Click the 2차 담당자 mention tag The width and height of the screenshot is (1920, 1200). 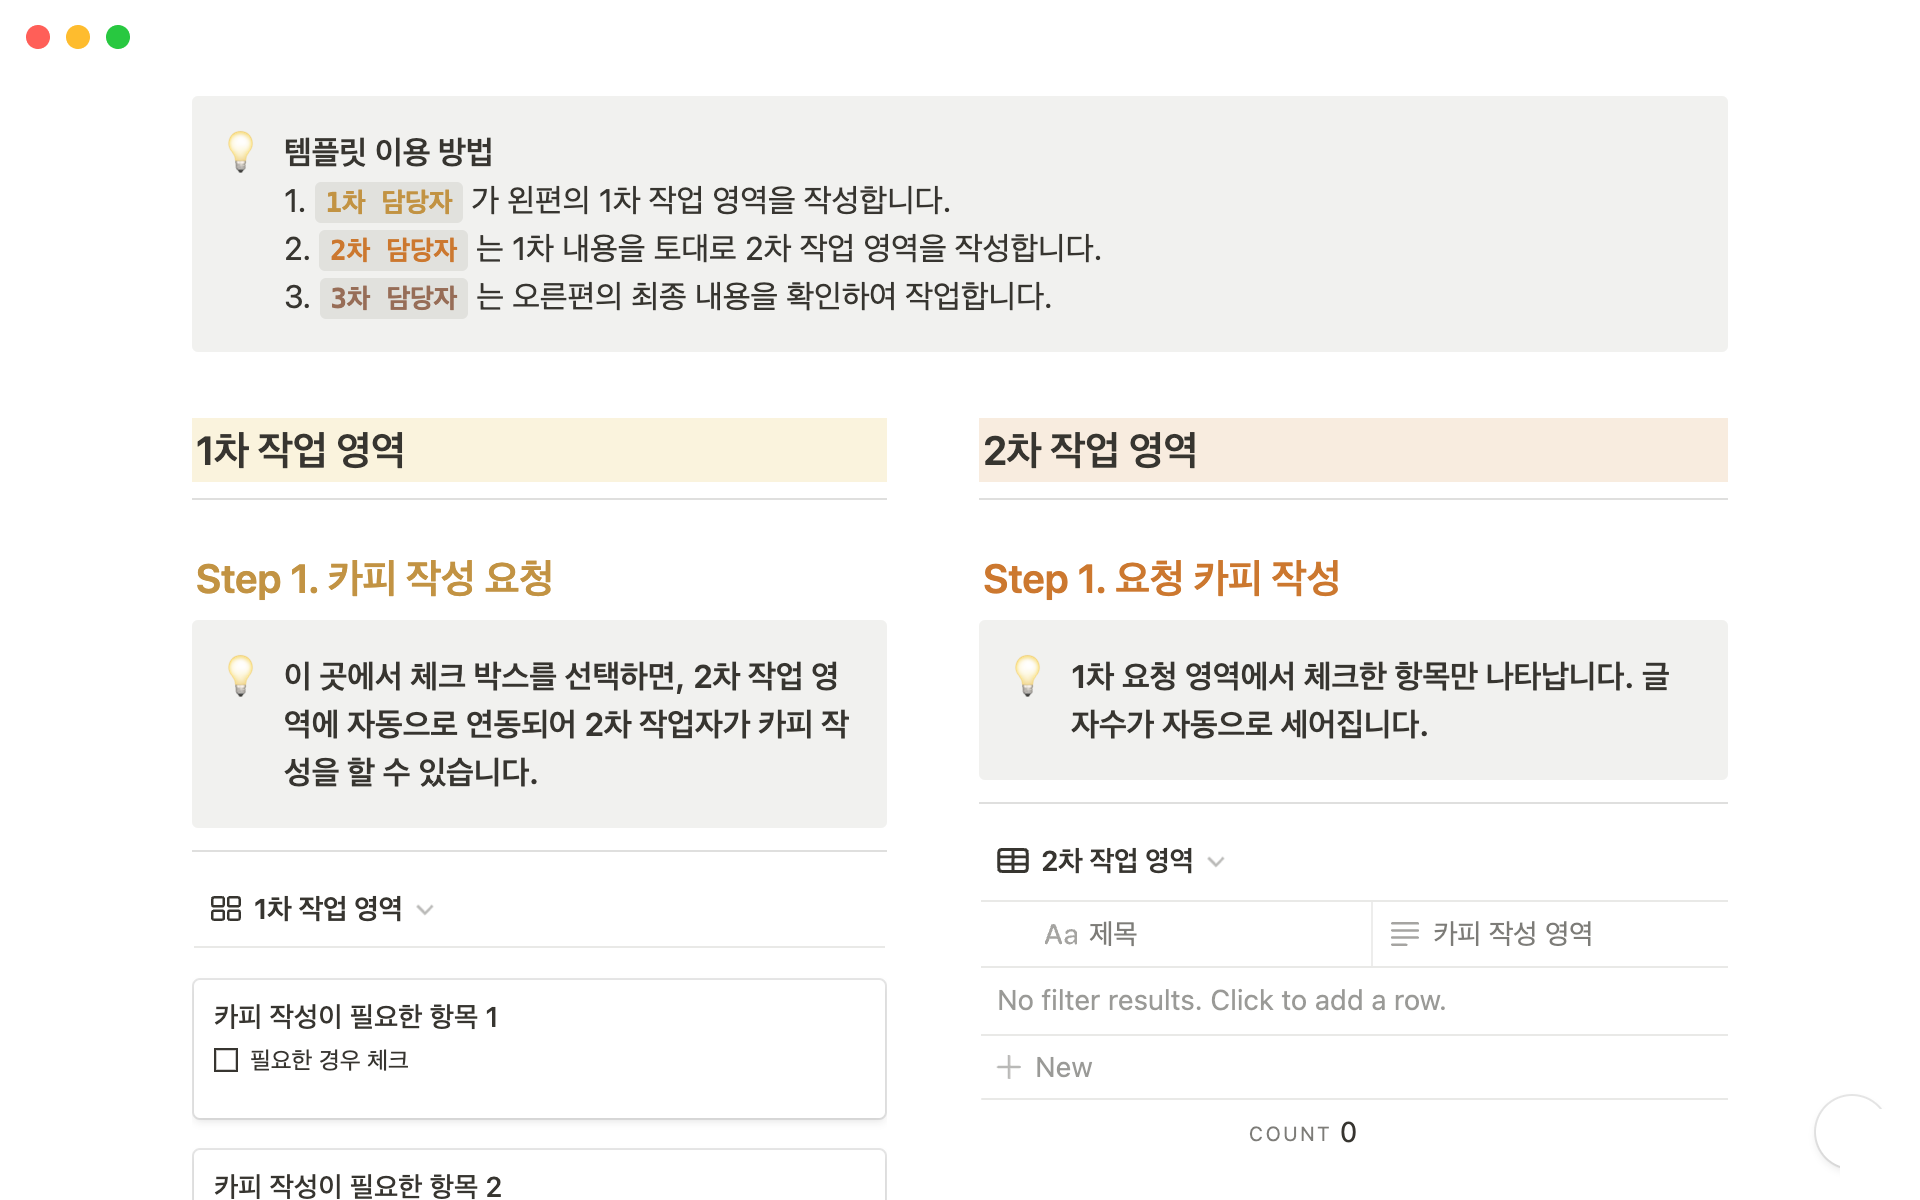(x=393, y=249)
